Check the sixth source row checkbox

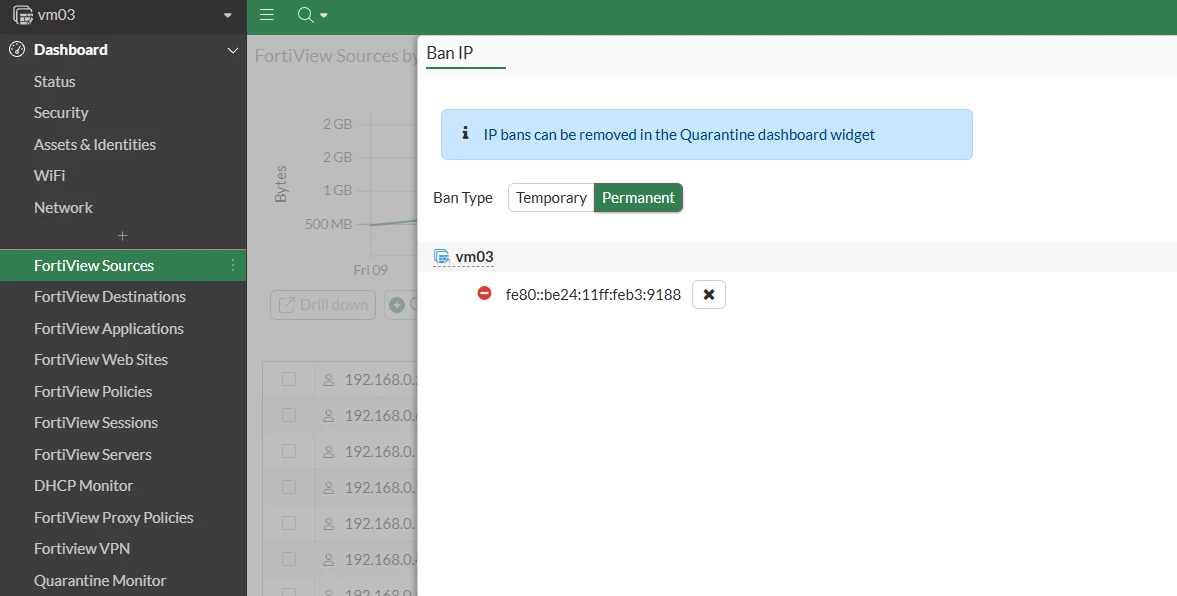pyautogui.click(x=289, y=559)
